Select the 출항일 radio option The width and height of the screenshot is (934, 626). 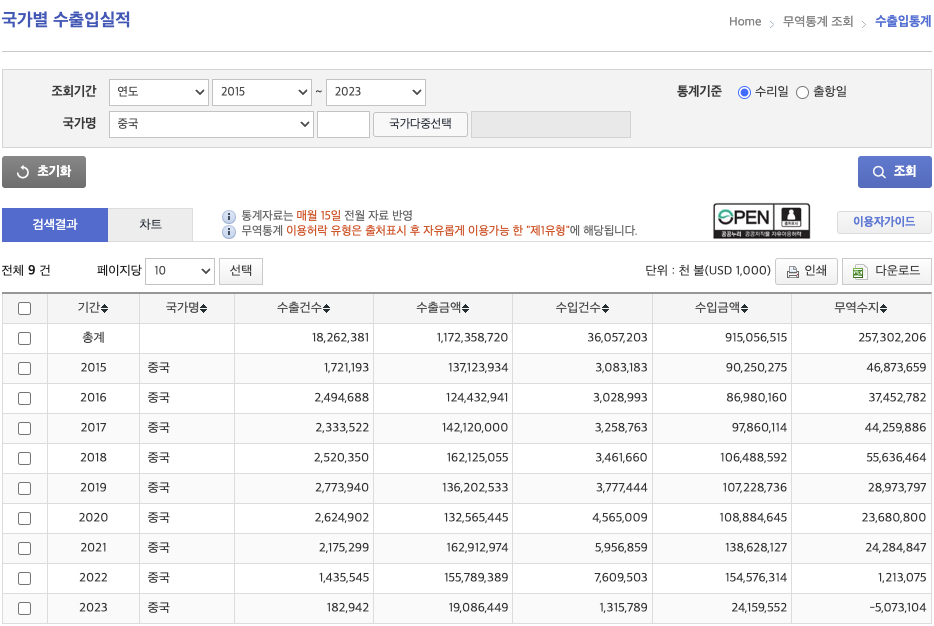(x=802, y=92)
